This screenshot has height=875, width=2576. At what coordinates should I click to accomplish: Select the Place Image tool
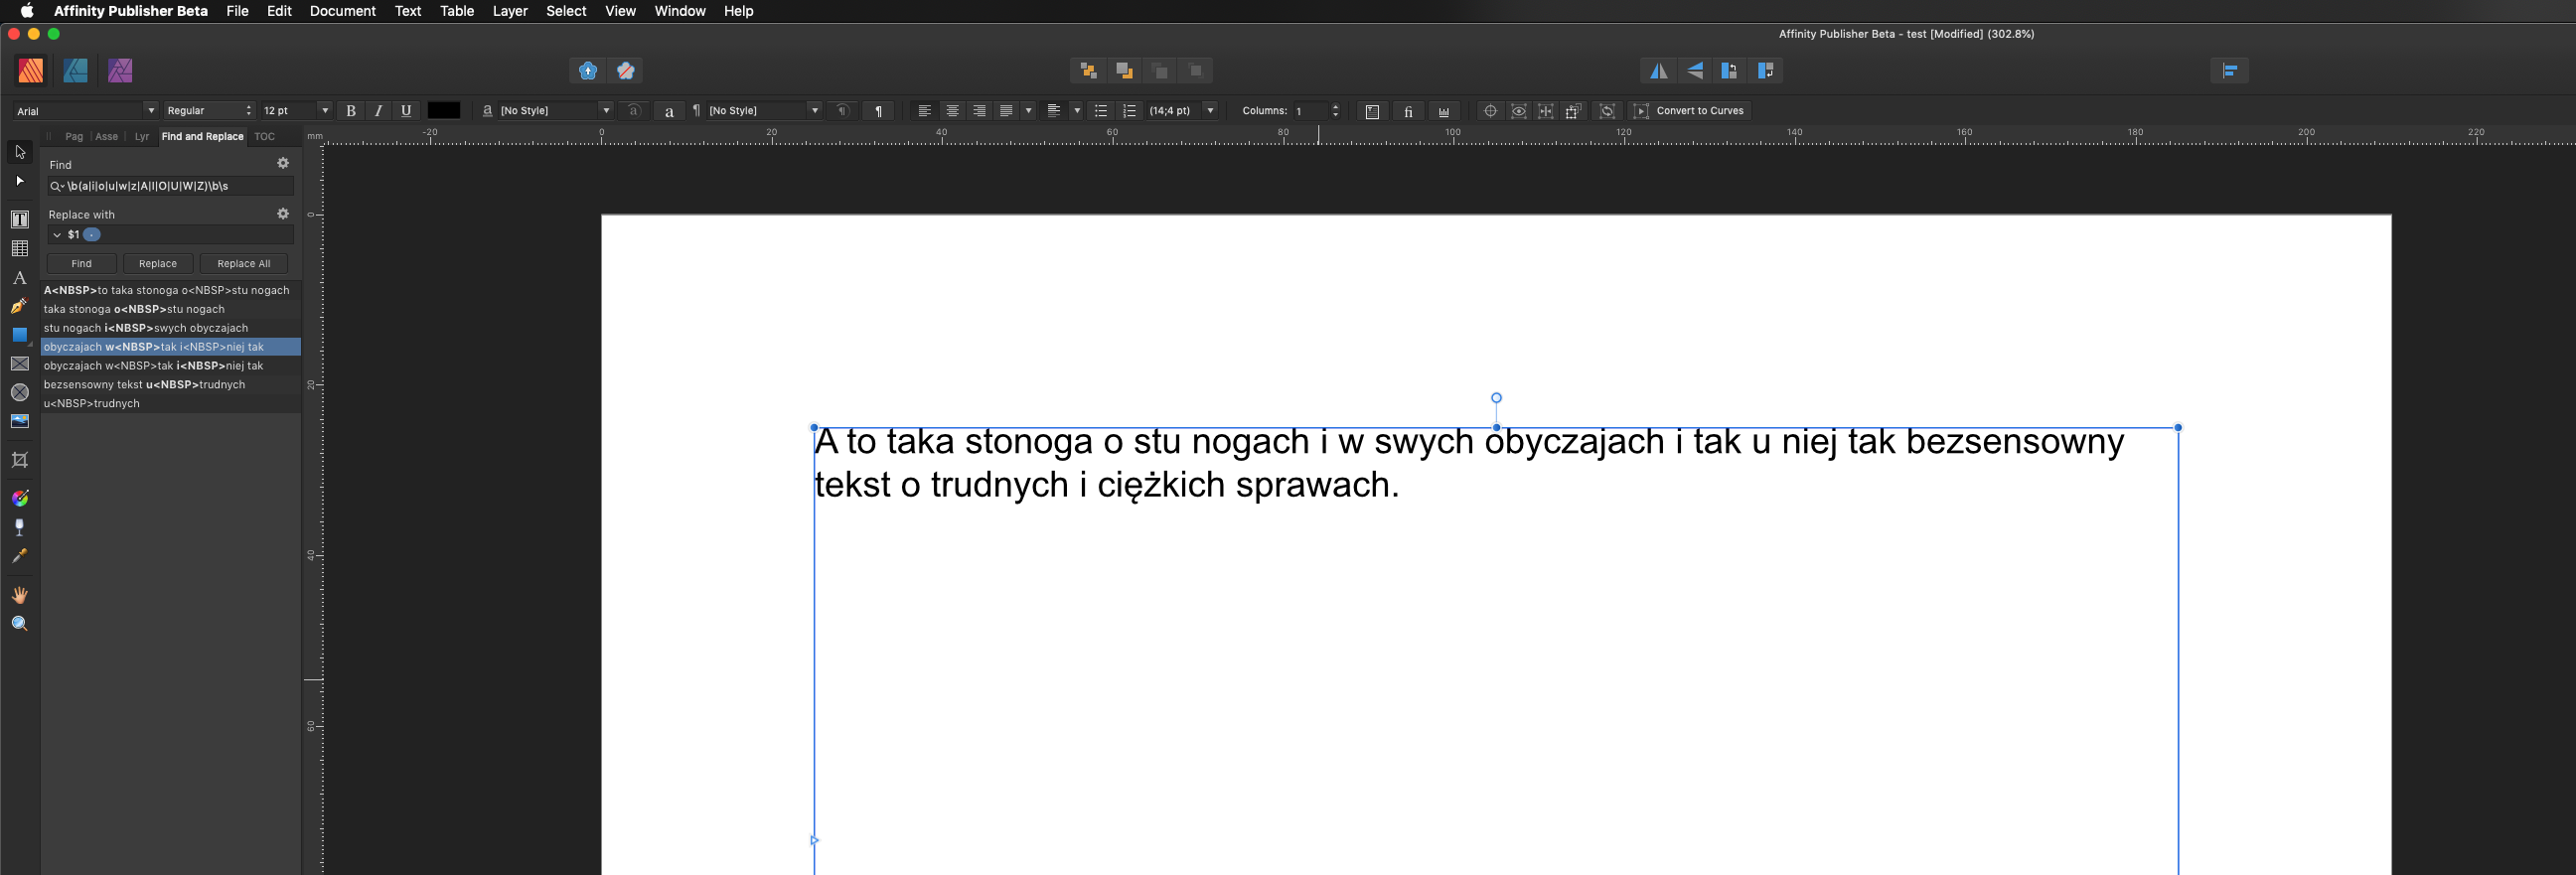[x=20, y=421]
